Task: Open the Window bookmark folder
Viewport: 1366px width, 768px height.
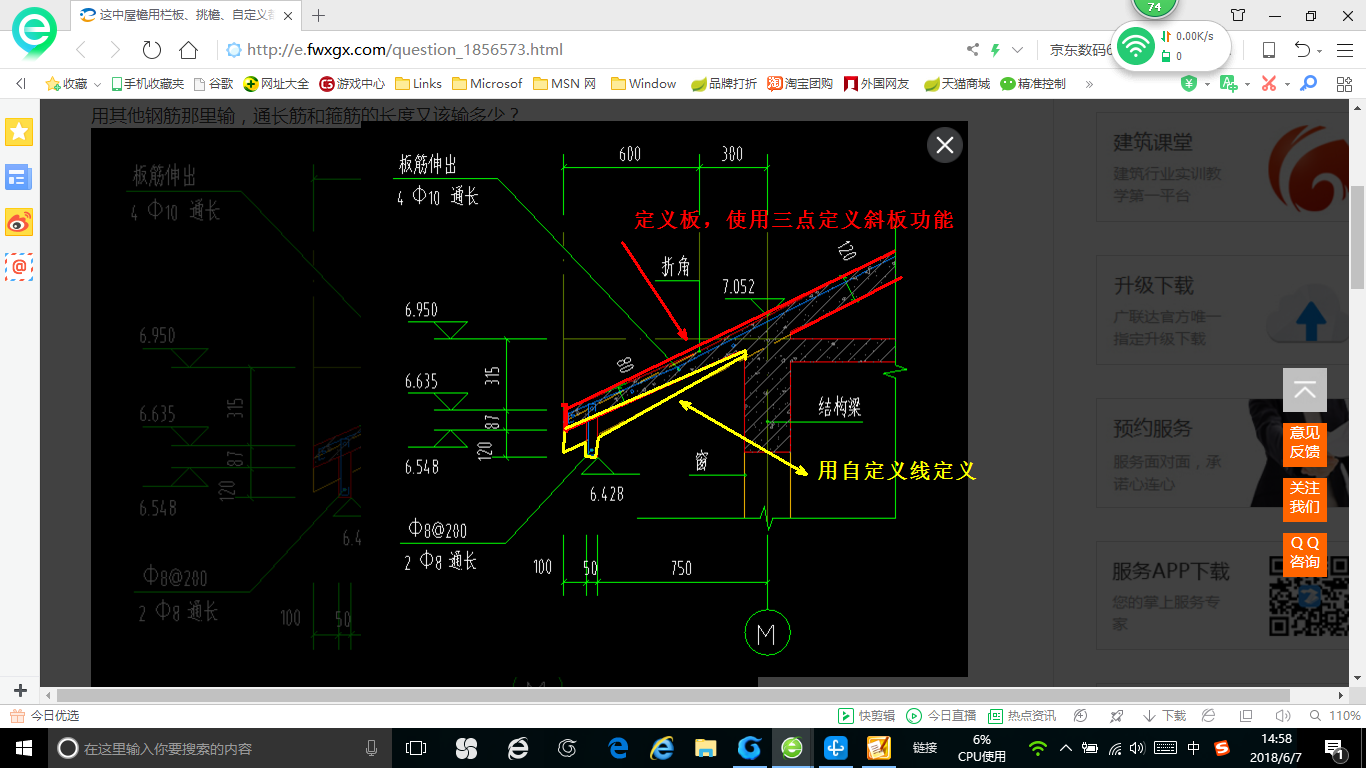Action: click(643, 84)
